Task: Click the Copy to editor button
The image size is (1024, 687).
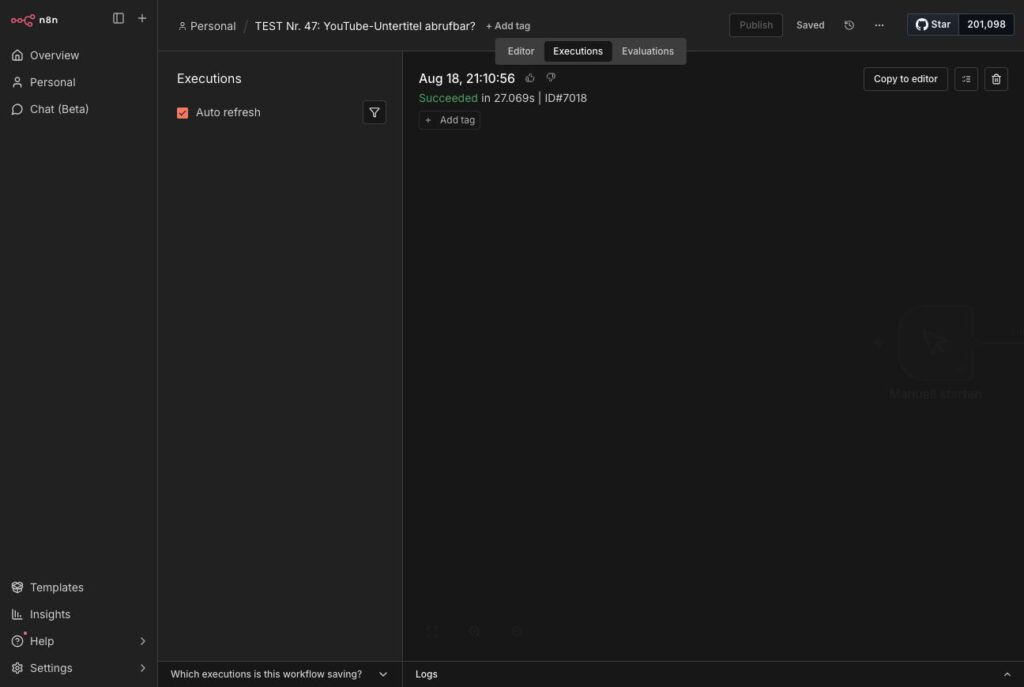Action: click(x=905, y=79)
